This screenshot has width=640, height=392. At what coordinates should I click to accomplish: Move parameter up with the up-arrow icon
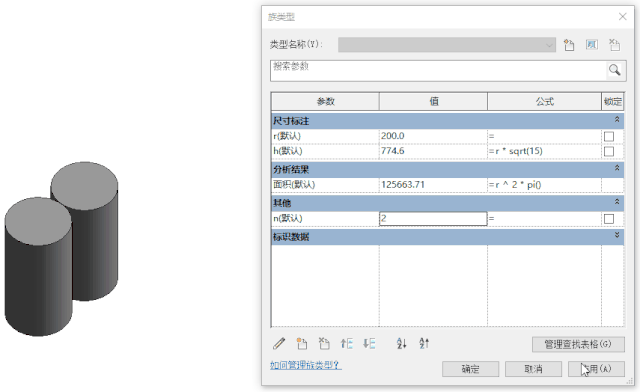pyautogui.click(x=347, y=344)
